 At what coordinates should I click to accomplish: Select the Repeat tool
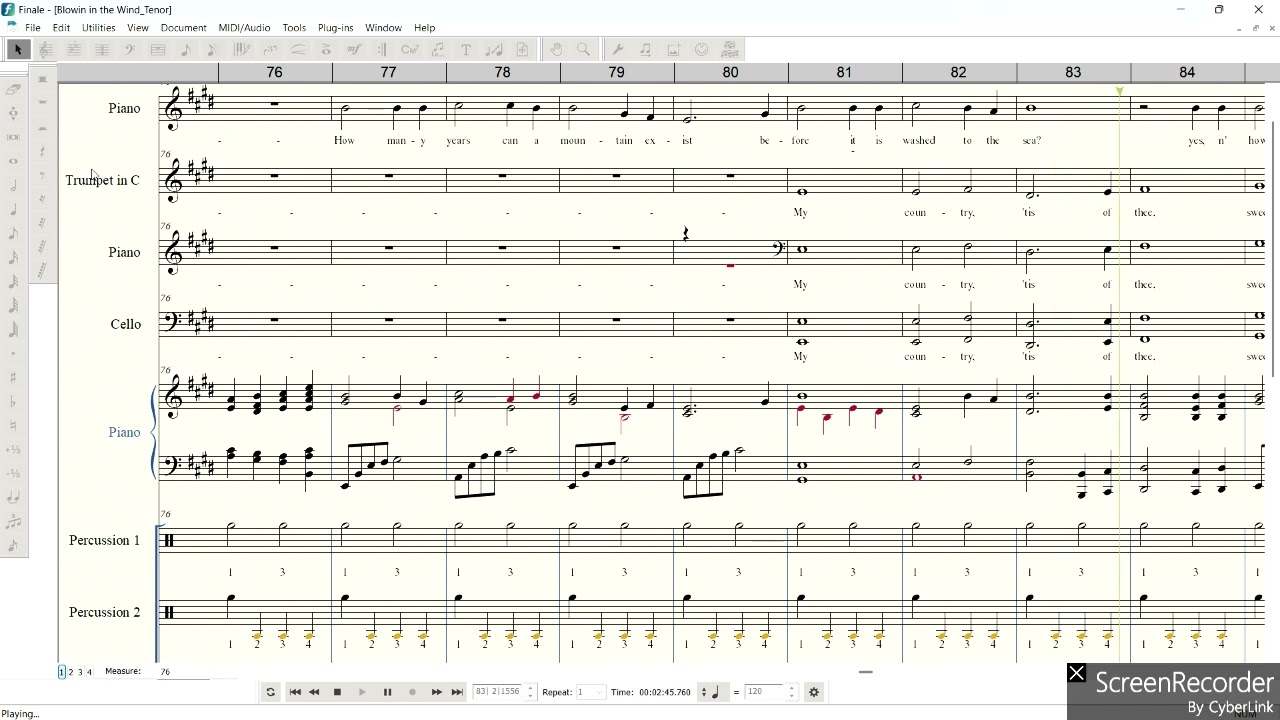(382, 49)
